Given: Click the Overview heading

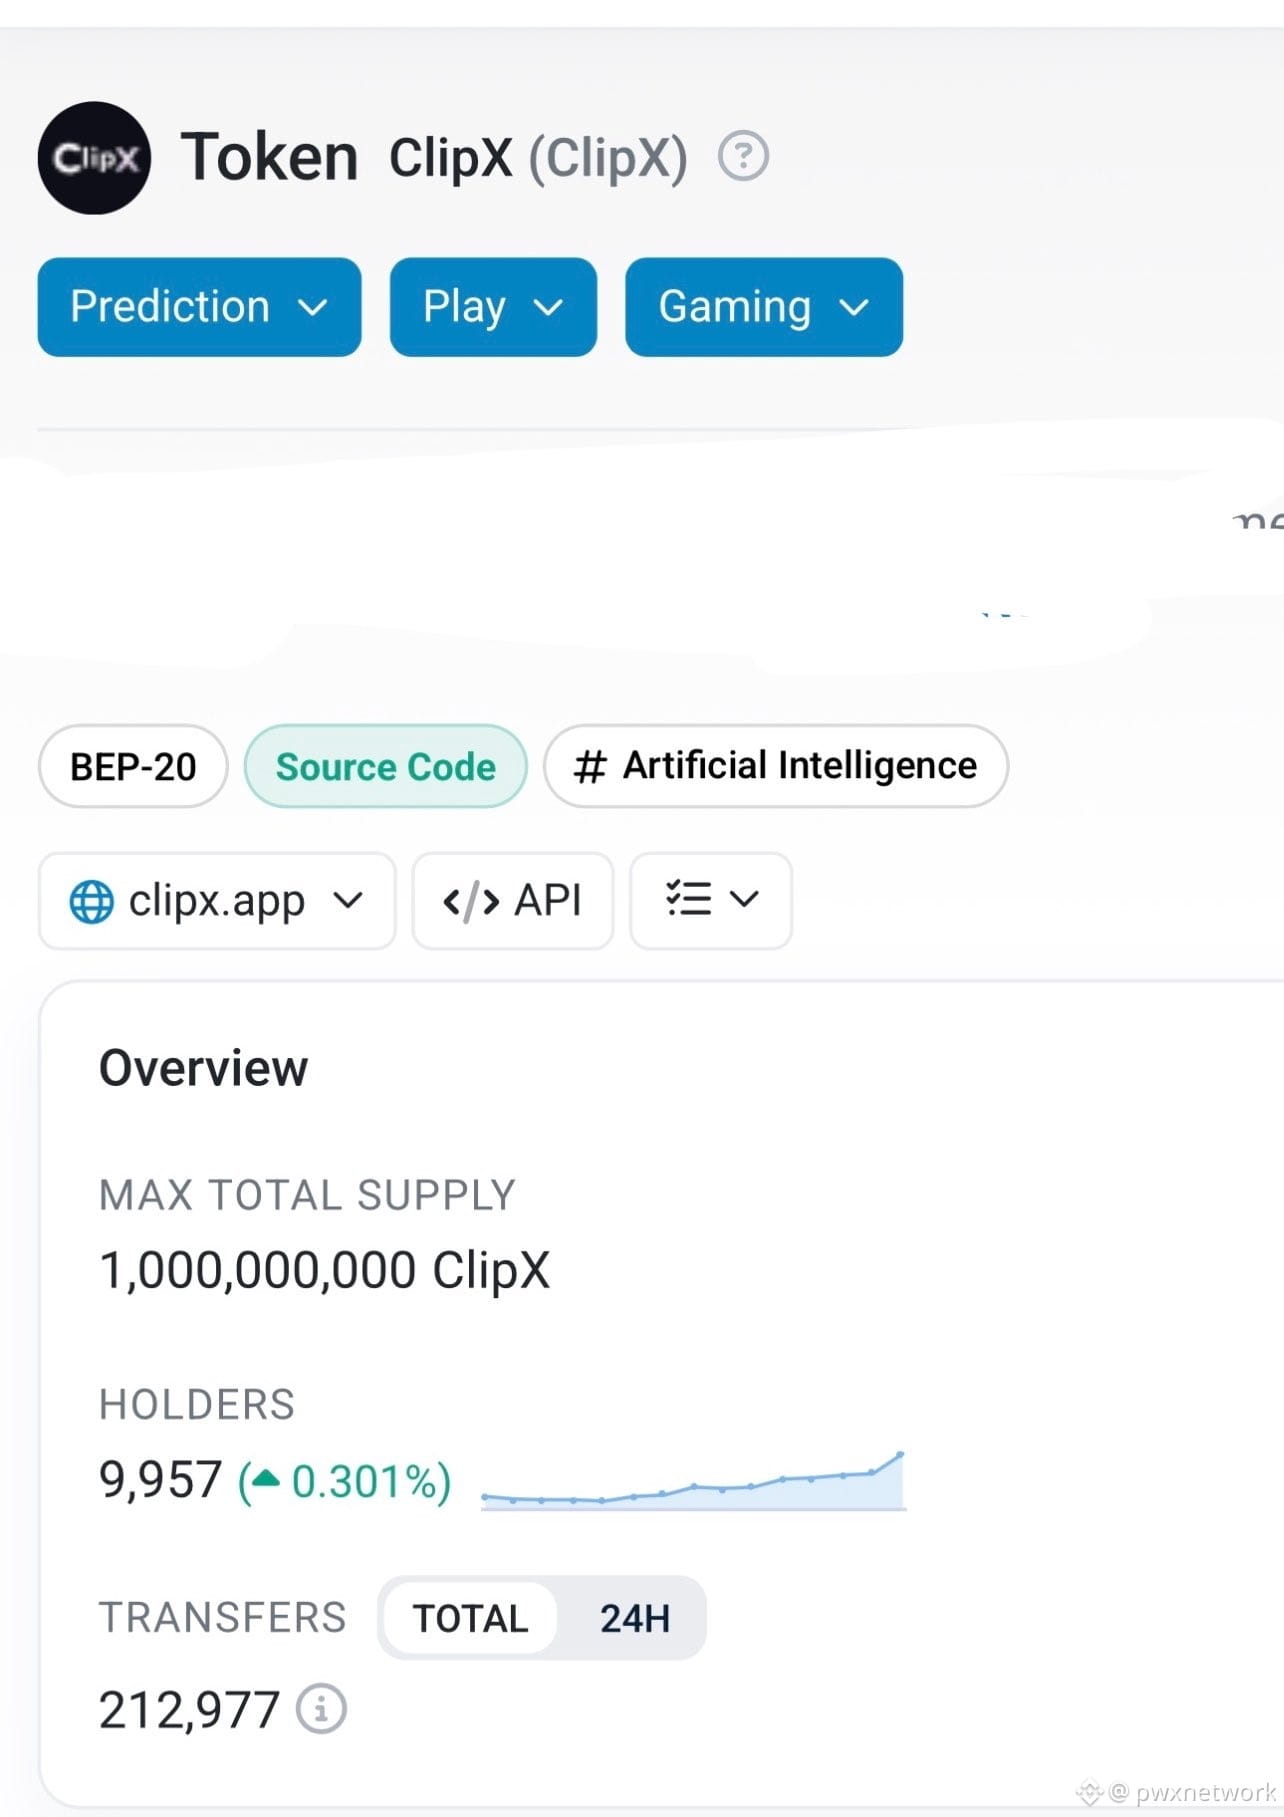Looking at the screenshot, I should [204, 1068].
